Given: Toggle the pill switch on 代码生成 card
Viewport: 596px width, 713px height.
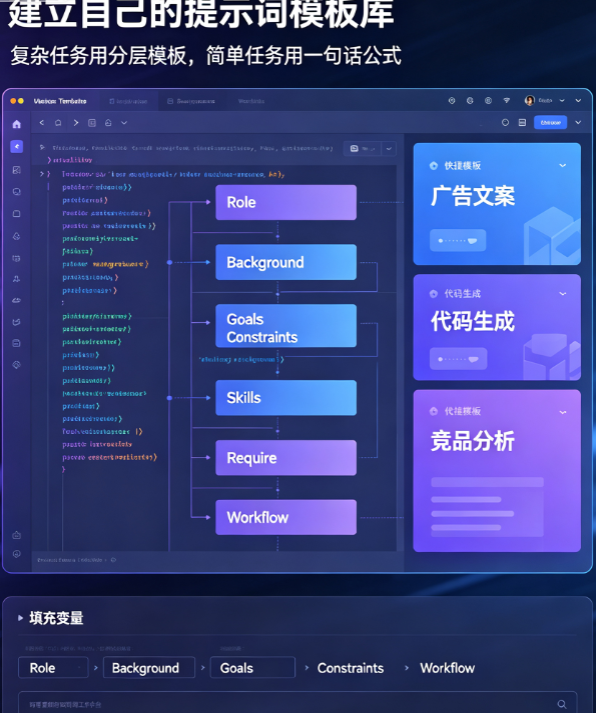Looking at the screenshot, I should click(458, 359).
